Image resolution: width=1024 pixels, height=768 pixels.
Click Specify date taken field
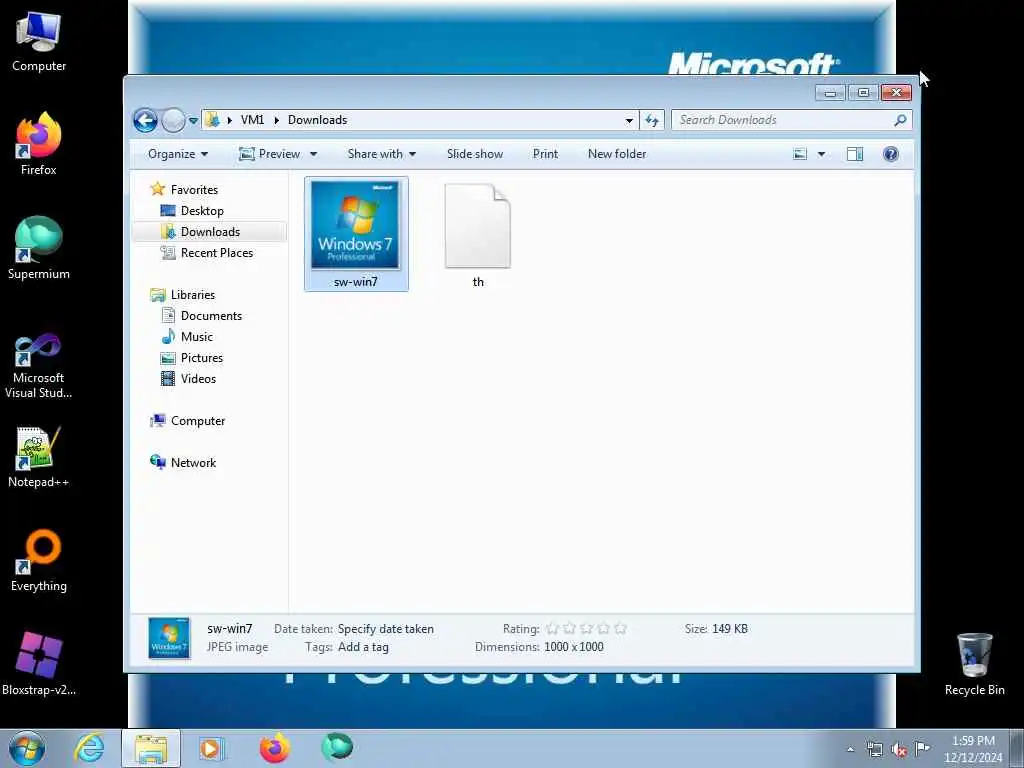385,629
